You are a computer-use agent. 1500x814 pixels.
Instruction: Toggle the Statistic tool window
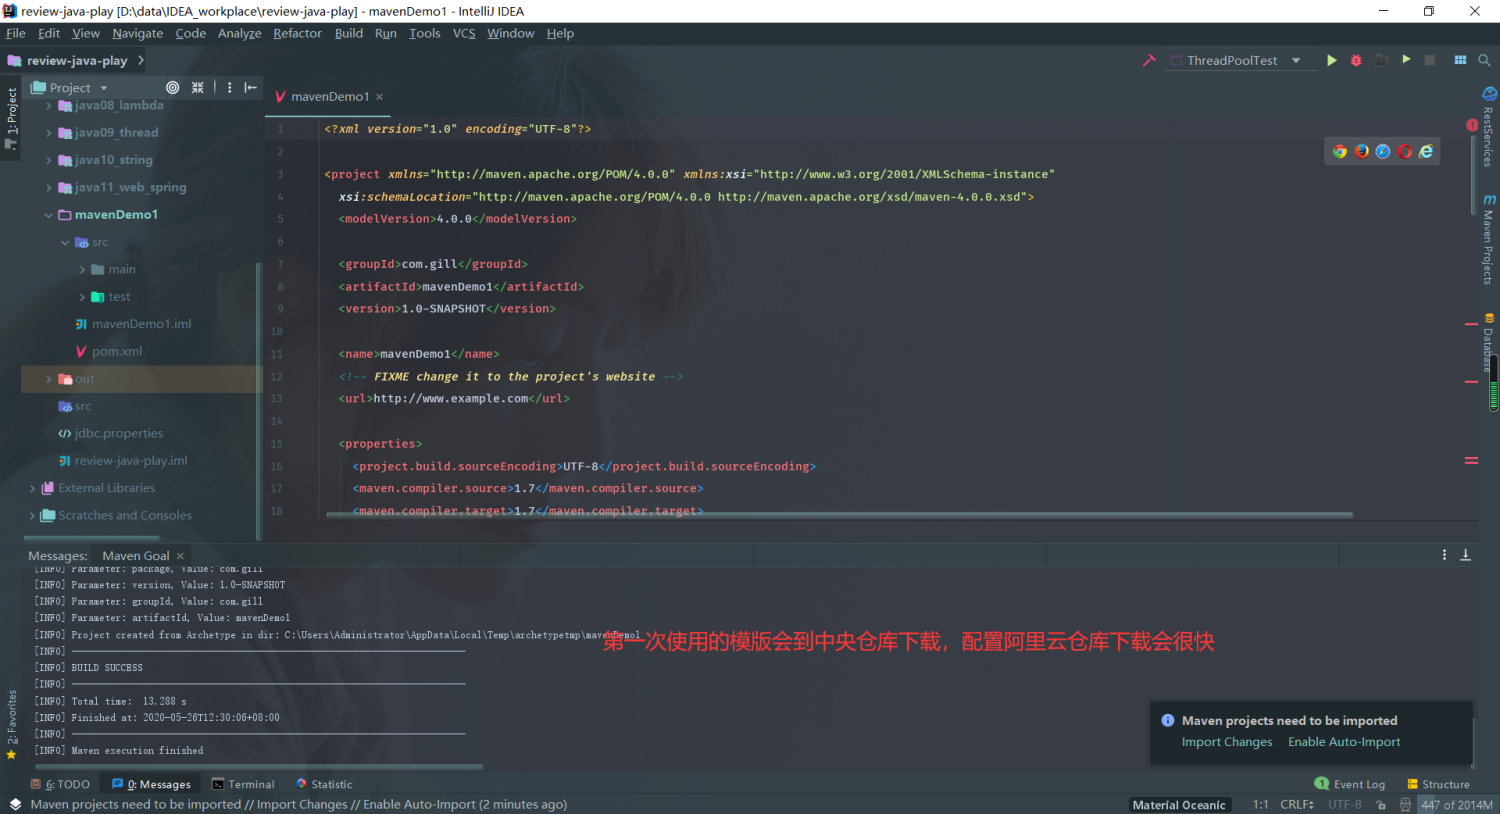[324, 784]
